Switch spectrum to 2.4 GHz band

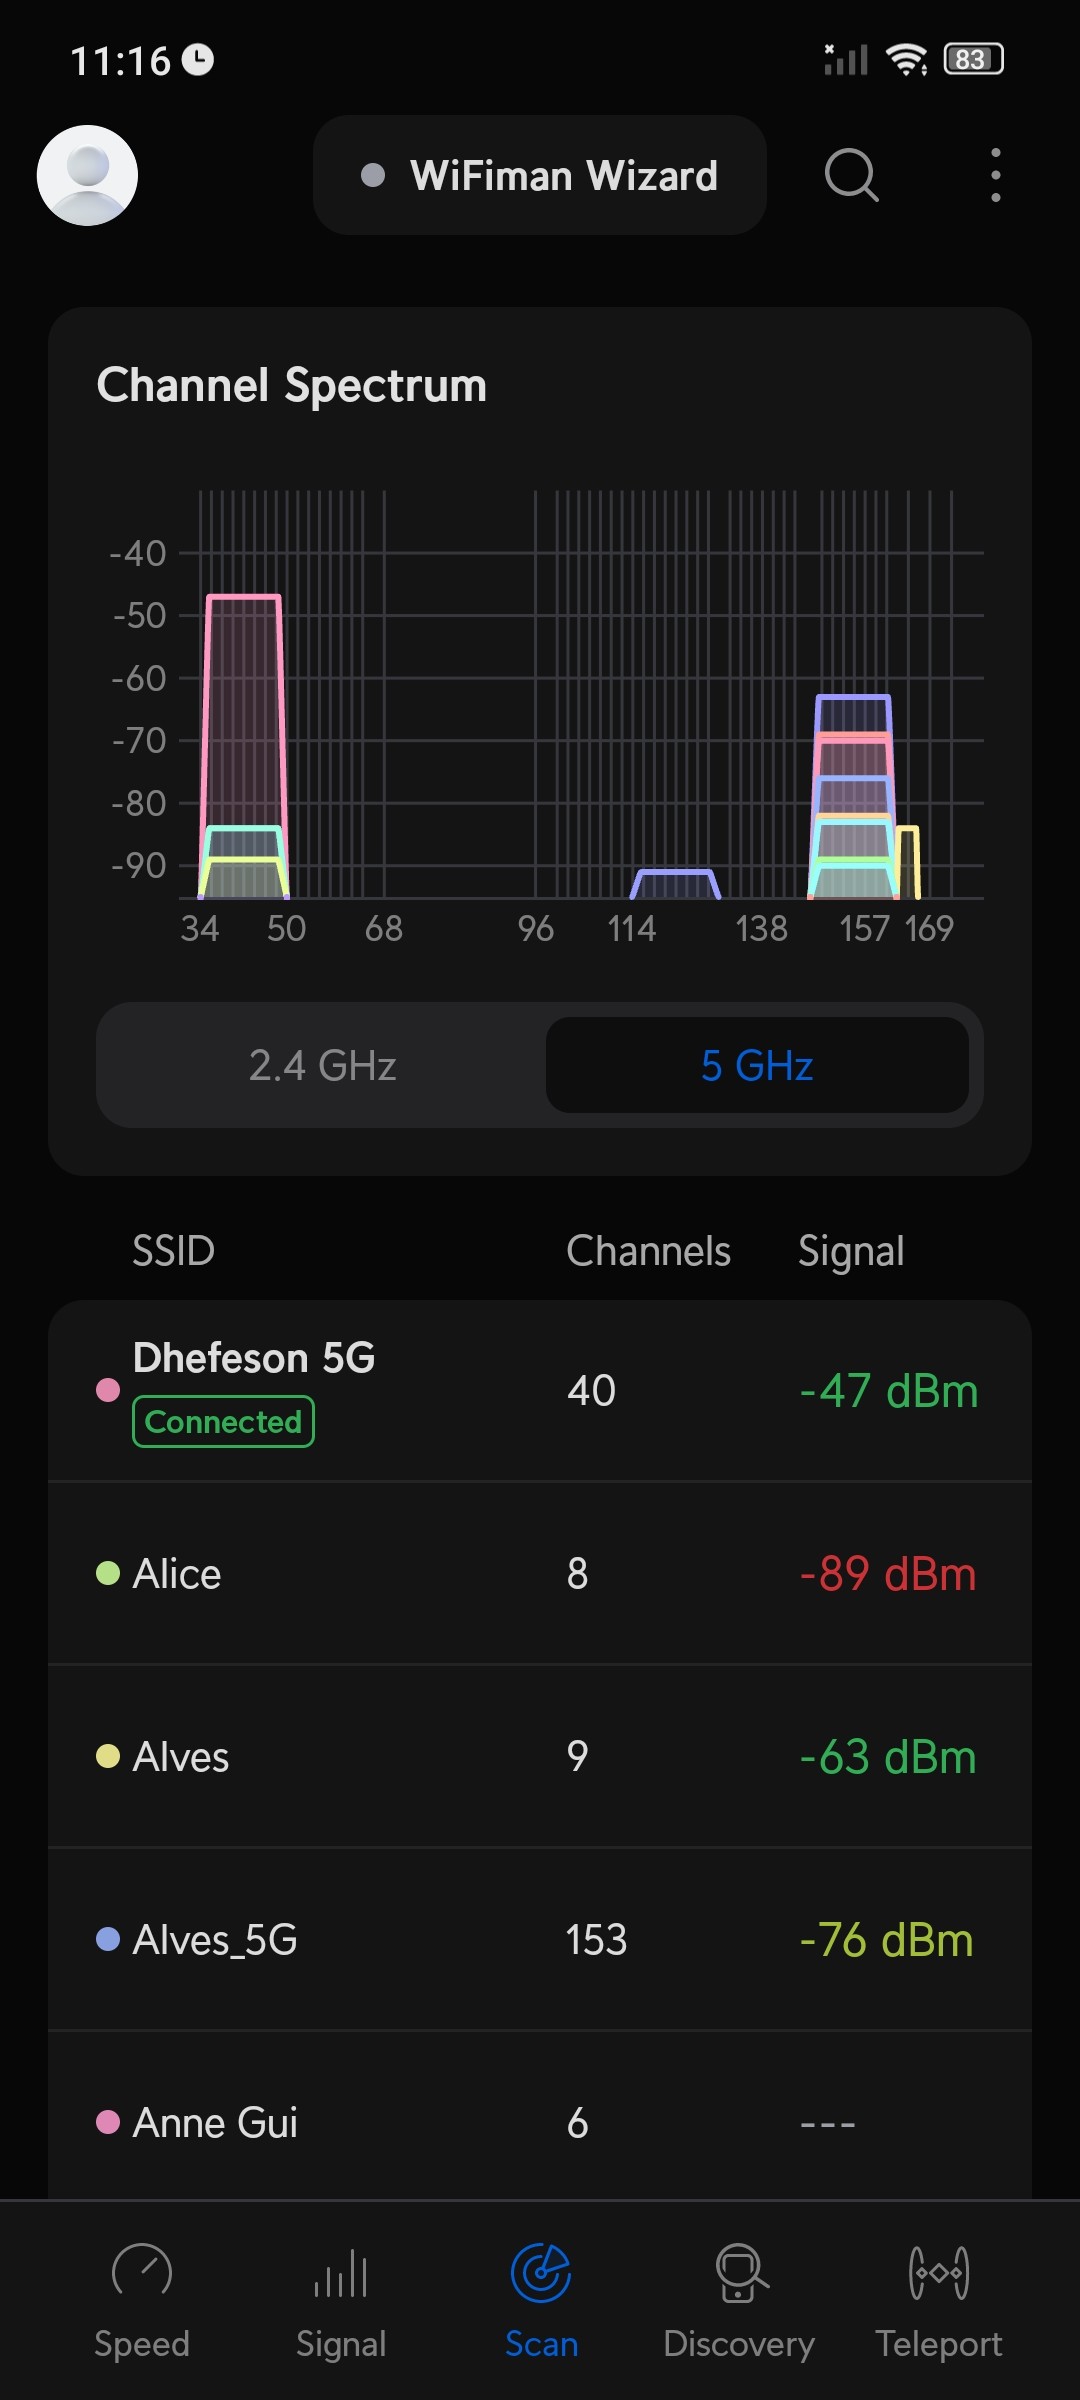322,1065
